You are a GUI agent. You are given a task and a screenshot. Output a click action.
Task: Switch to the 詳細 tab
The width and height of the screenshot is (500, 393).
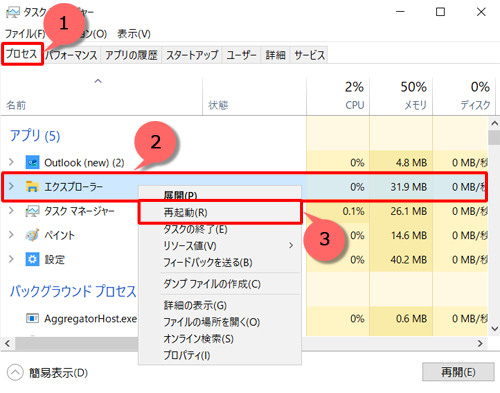[x=275, y=55]
